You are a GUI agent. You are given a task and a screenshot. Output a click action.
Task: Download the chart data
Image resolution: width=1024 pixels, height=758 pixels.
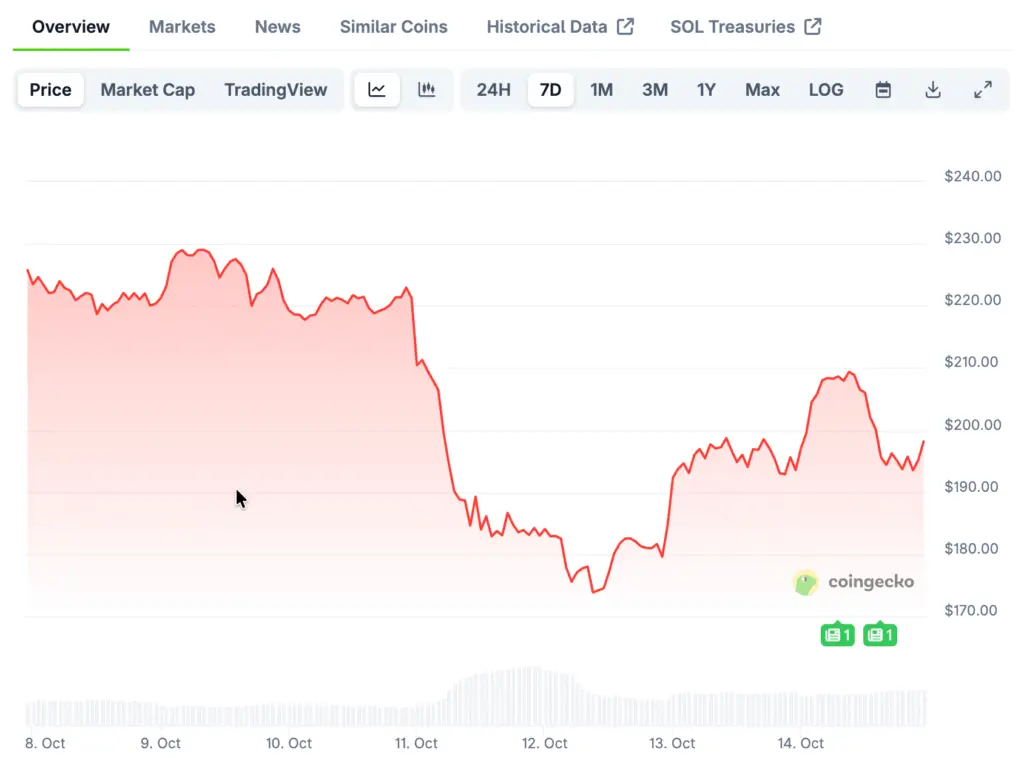[933, 90]
